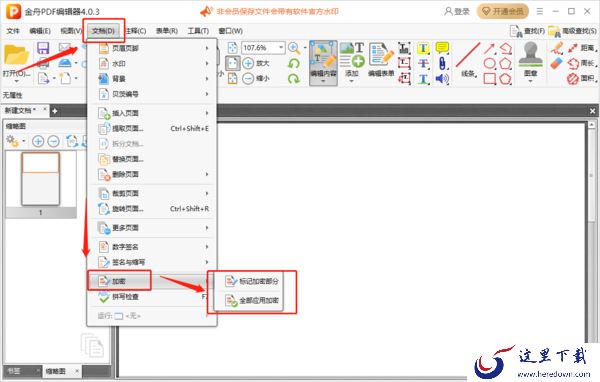Select the Line (线条) drawing tool
600x382 pixels.
468,60
